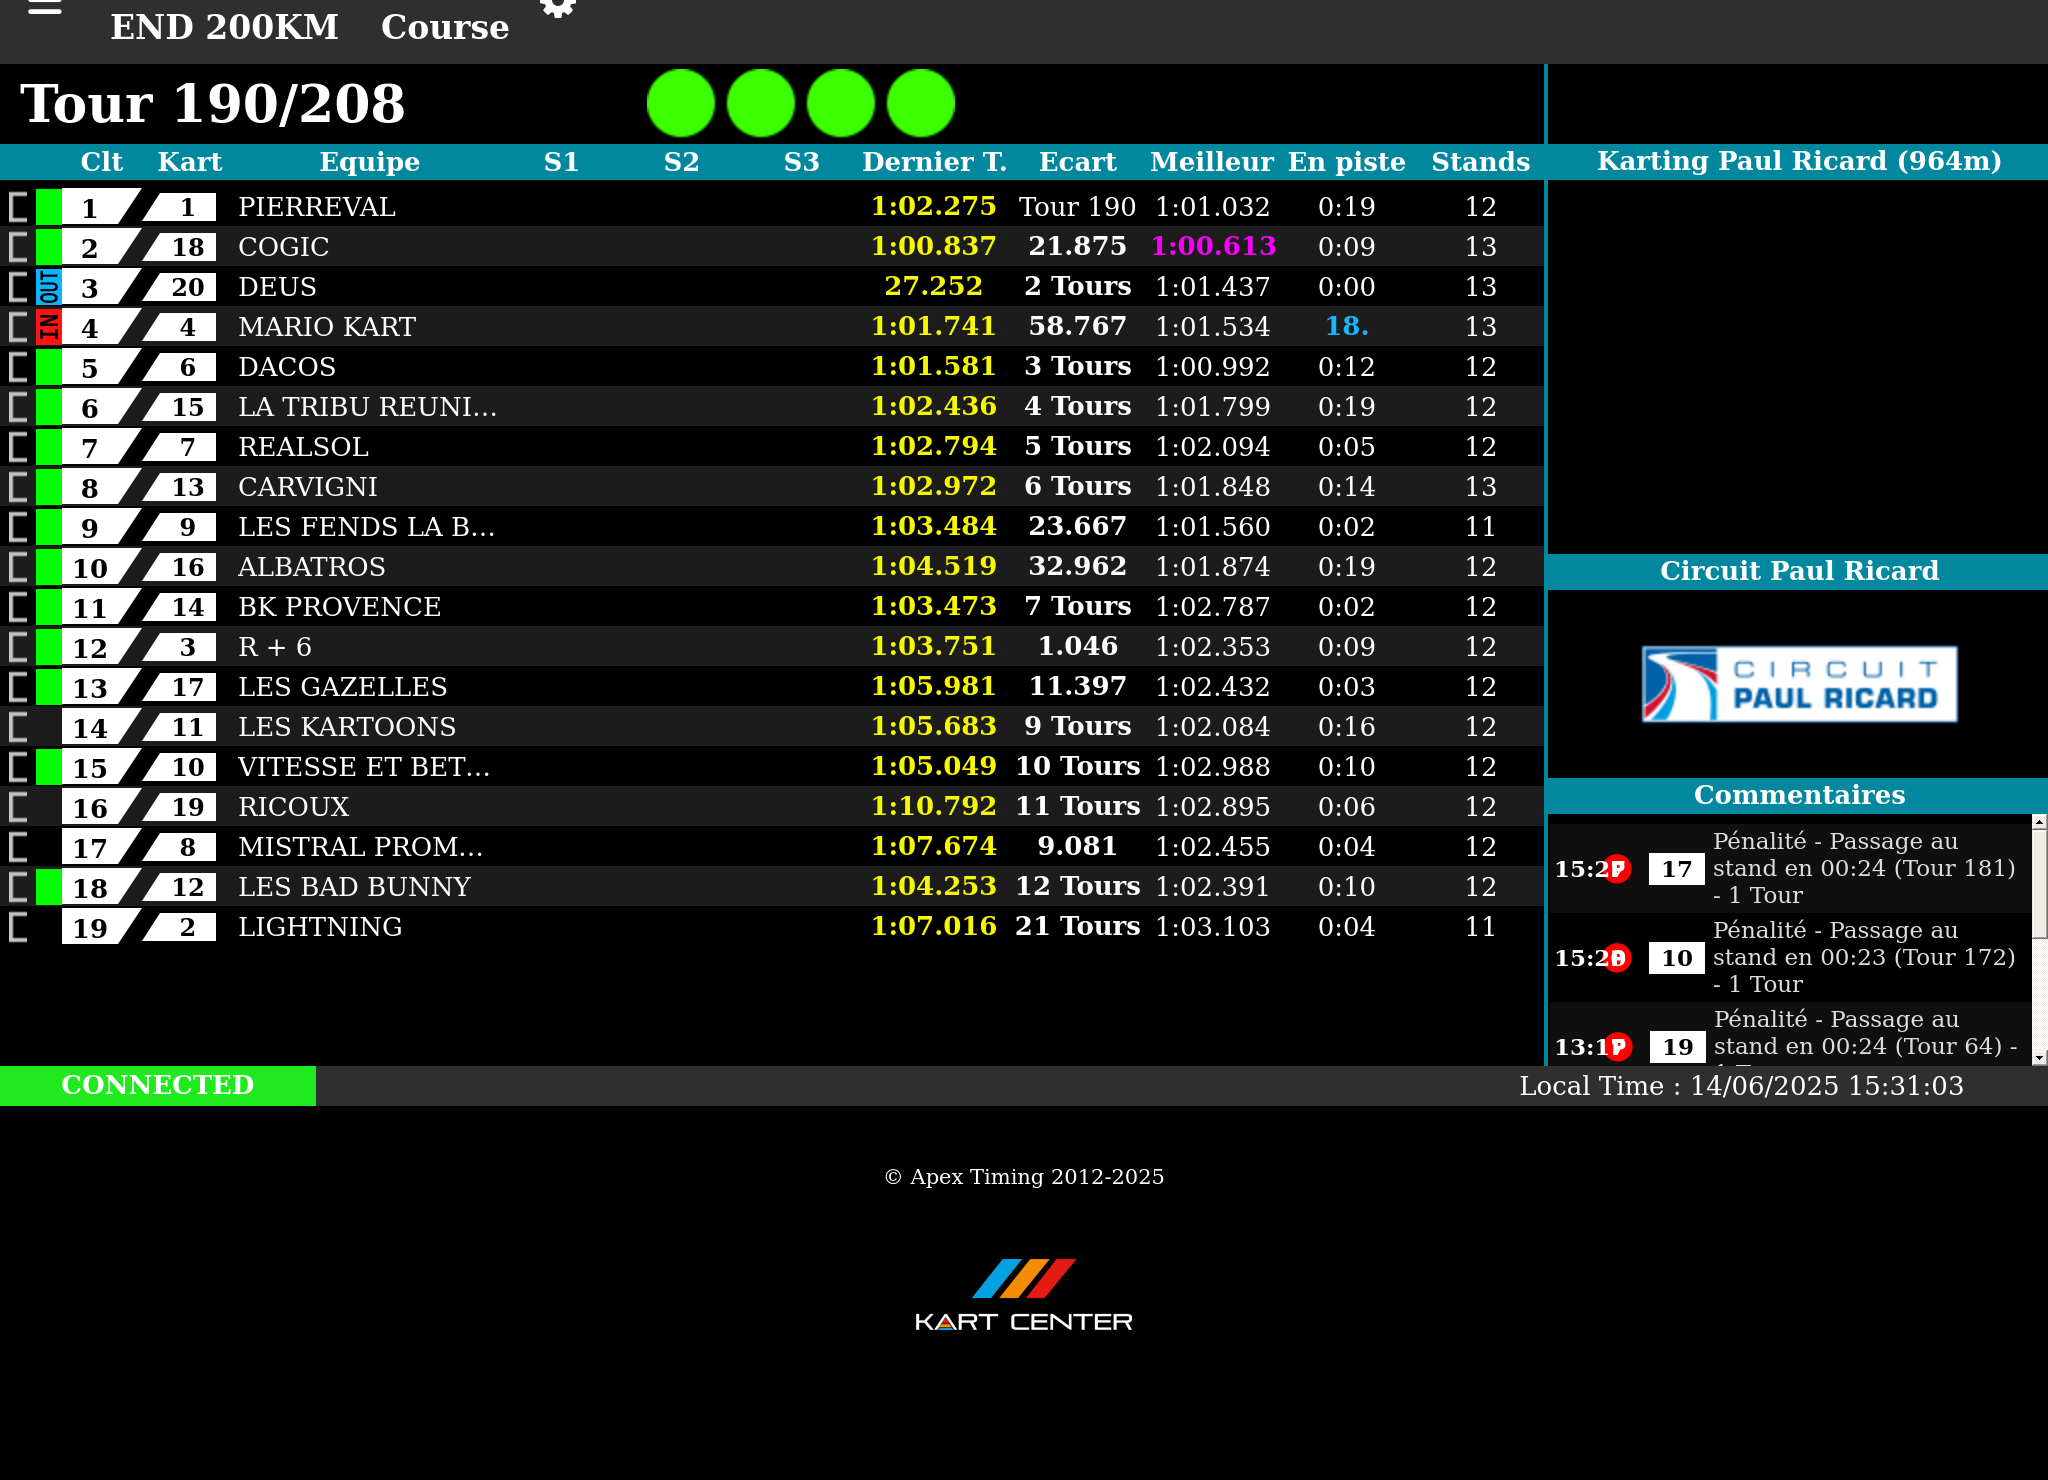Select the END 200KM title
The width and height of the screenshot is (2048, 1480).
pos(224,27)
